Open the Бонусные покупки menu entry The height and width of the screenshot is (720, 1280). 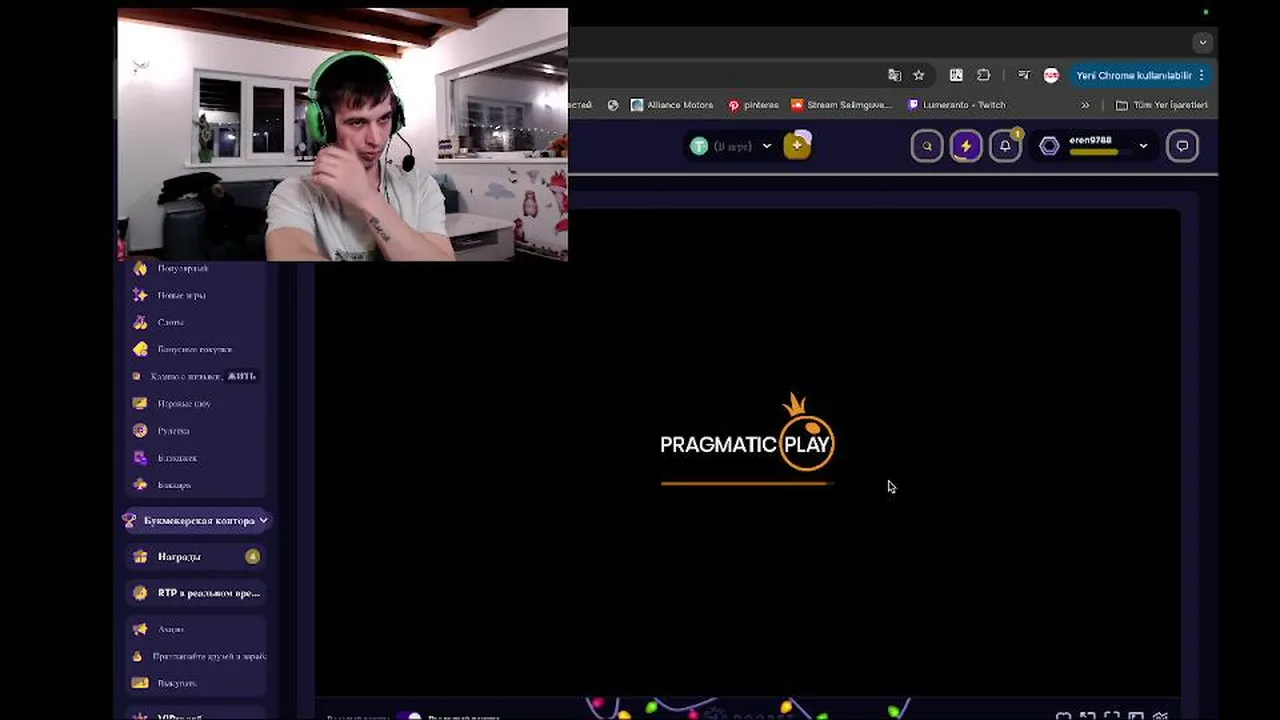195,349
